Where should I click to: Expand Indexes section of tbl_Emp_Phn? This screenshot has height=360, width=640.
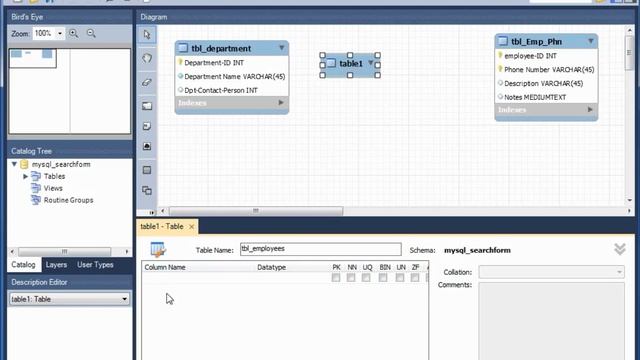pyautogui.click(x=590, y=109)
